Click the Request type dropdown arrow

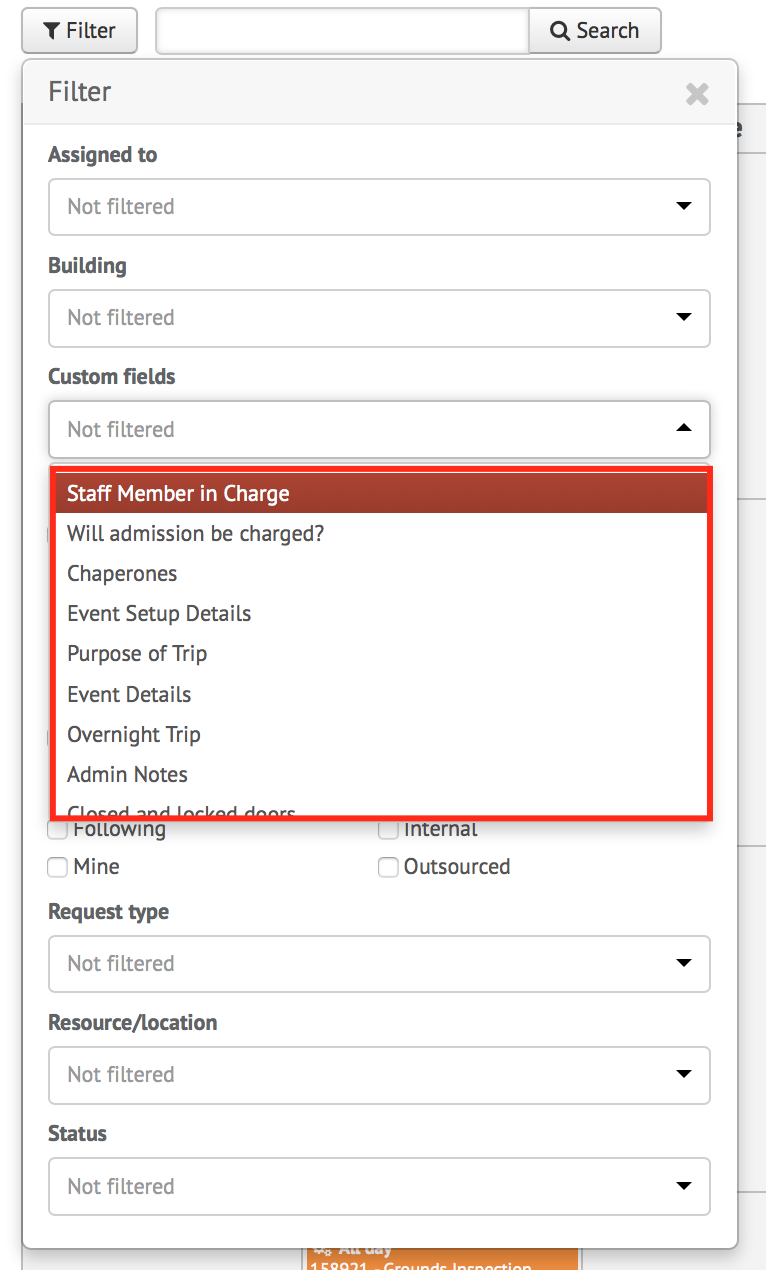pyautogui.click(x=684, y=963)
